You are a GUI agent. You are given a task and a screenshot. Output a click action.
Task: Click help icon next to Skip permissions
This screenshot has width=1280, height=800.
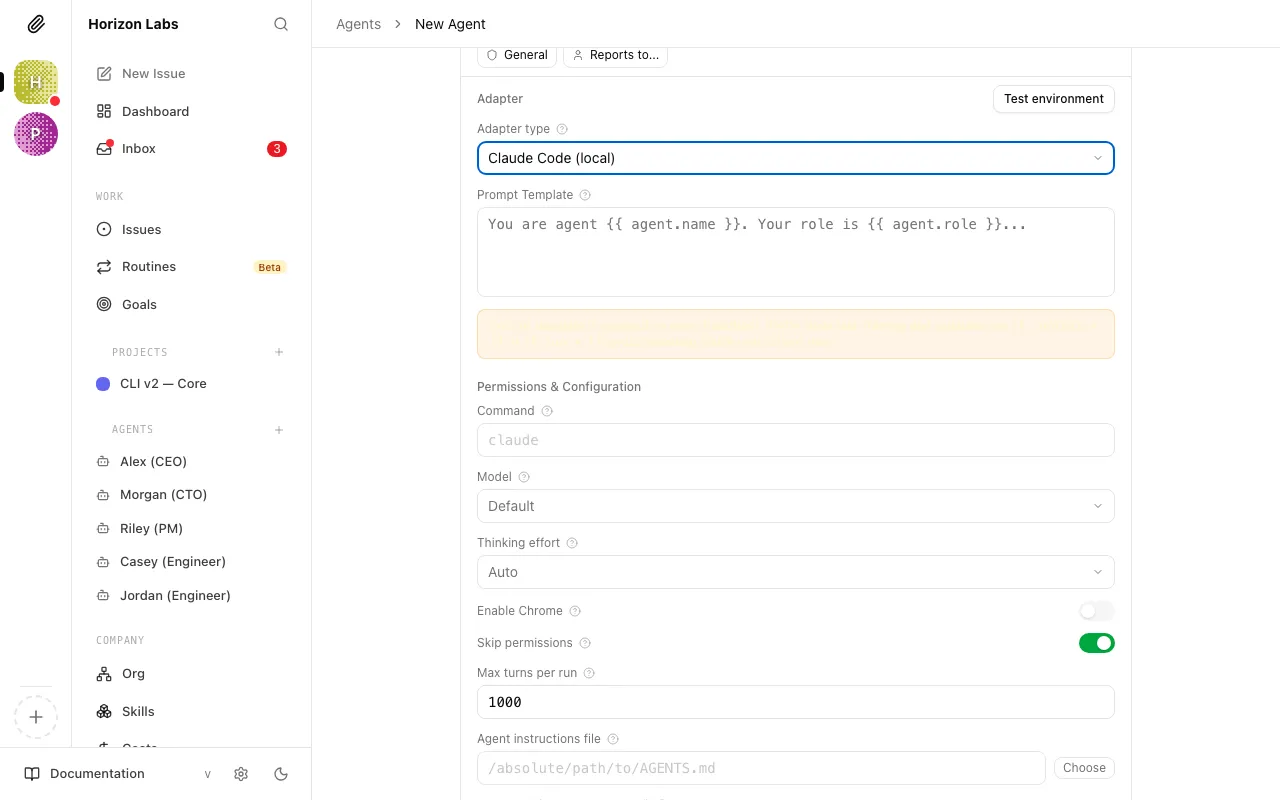click(x=585, y=643)
